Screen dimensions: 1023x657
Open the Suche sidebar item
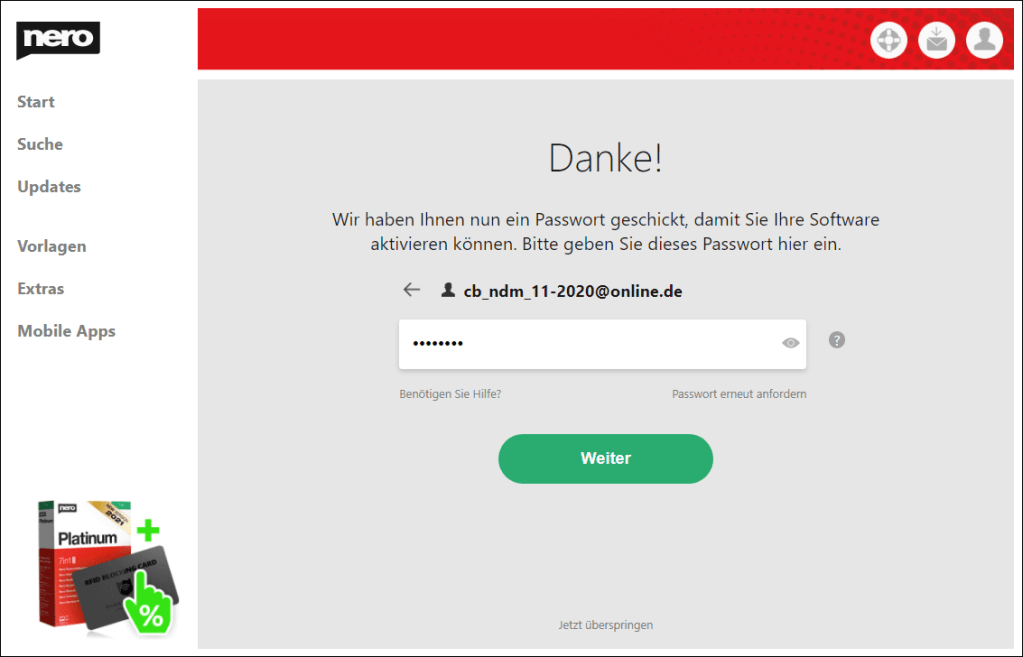tap(40, 144)
